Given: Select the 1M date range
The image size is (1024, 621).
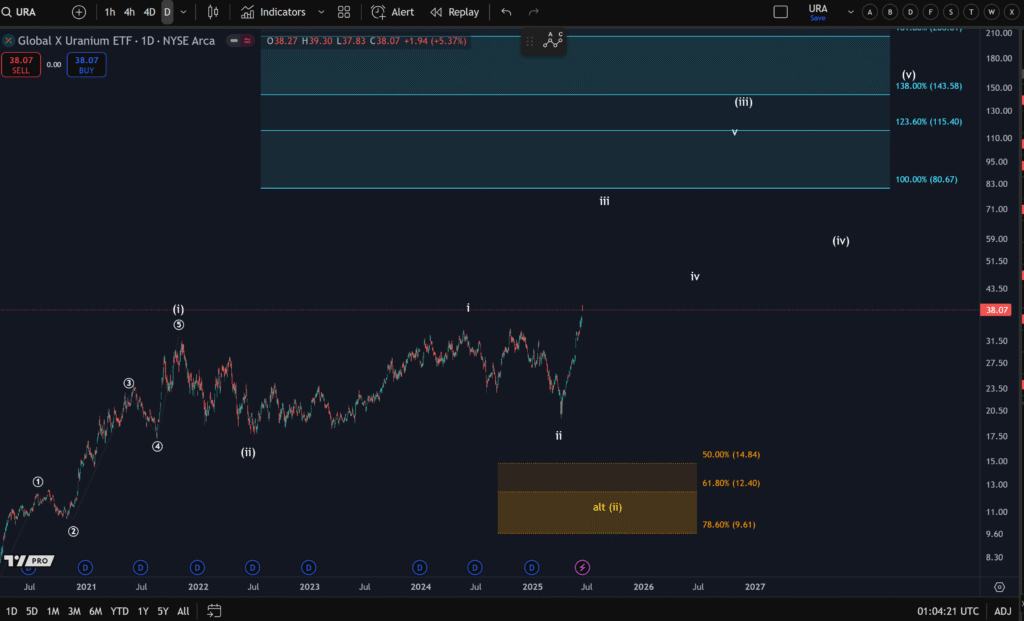Looking at the screenshot, I should [53, 611].
